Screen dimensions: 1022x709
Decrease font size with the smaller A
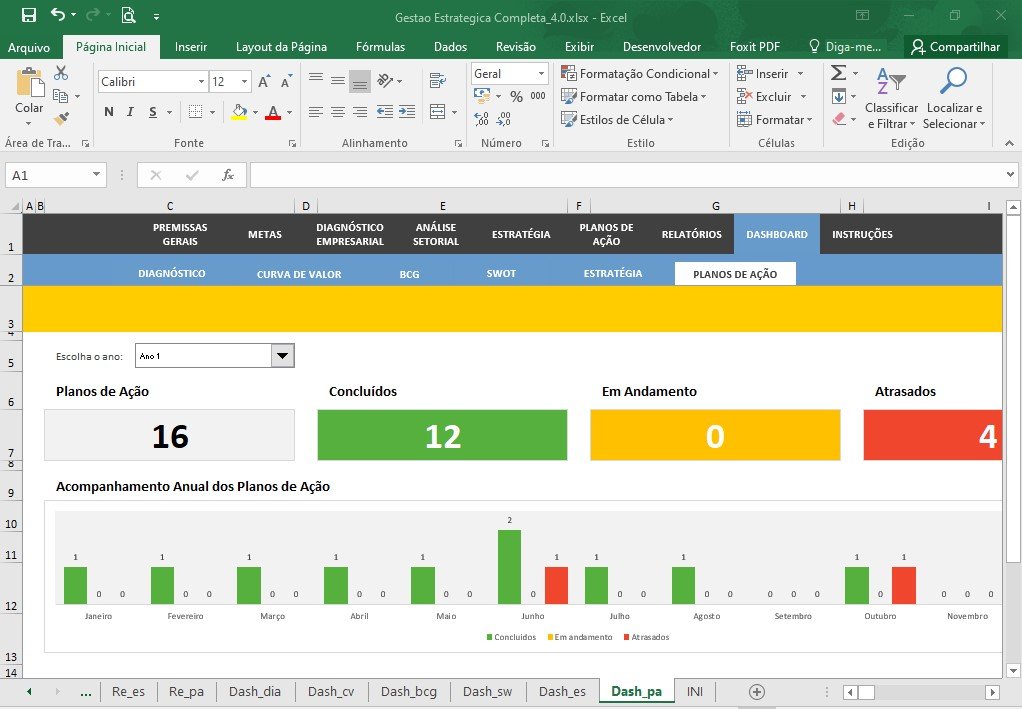286,81
